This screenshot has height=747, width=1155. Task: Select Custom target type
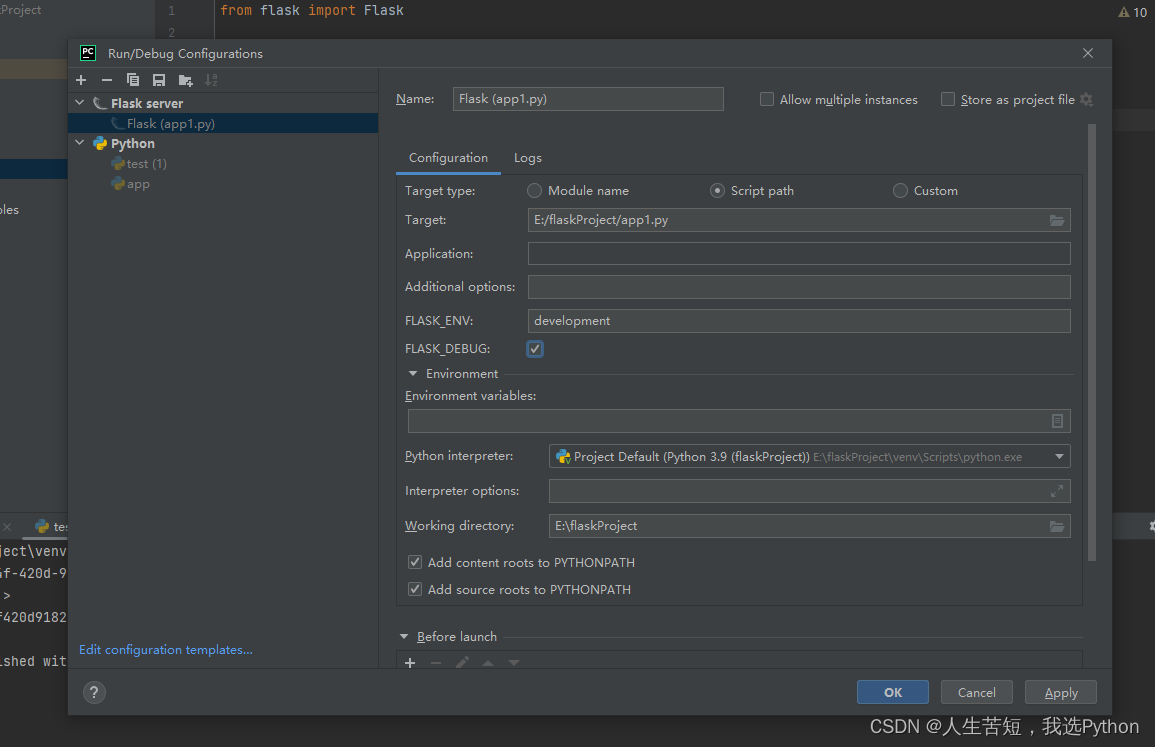(900, 191)
